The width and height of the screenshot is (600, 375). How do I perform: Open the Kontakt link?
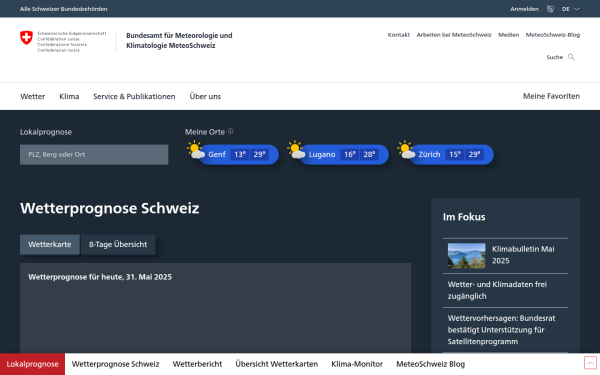[399, 35]
